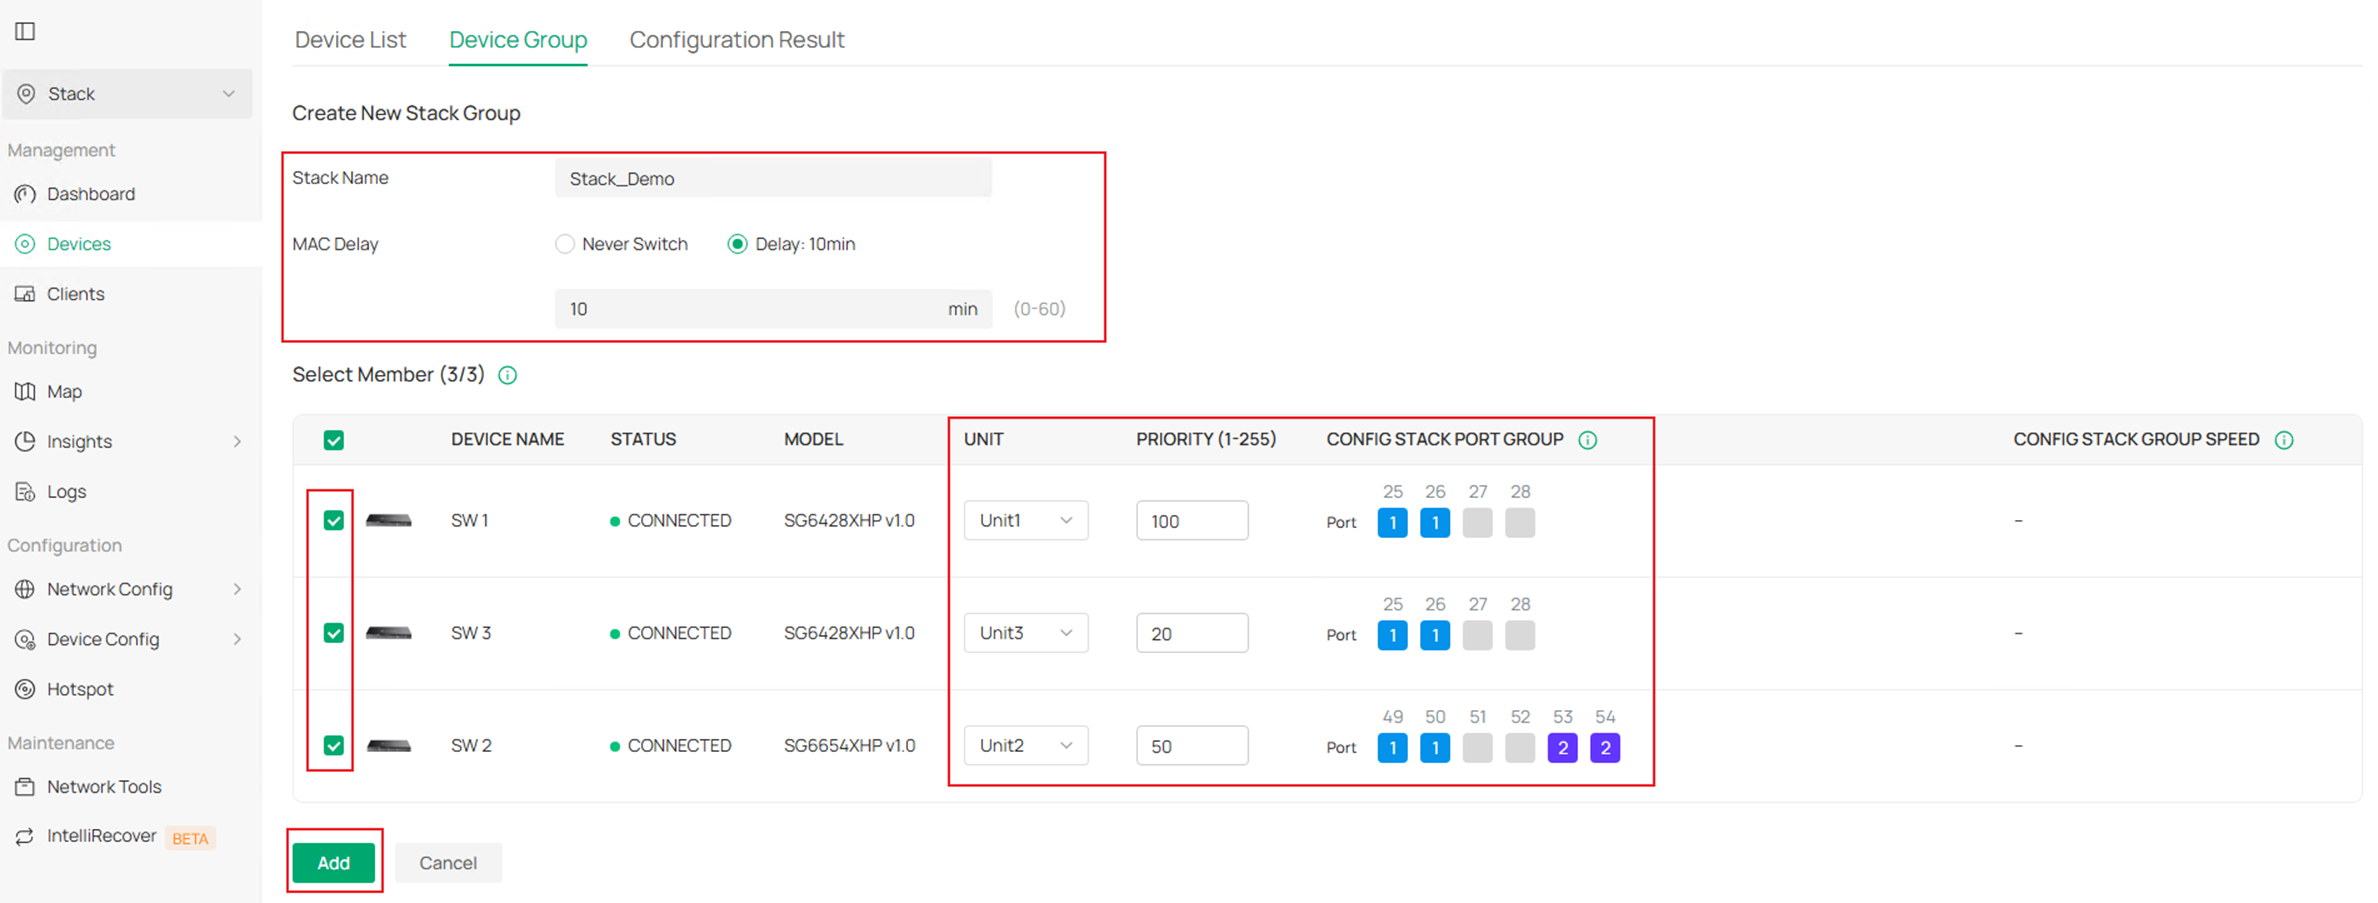This screenshot has width=2378, height=903.
Task: Click the Cancel button
Action: [448, 863]
